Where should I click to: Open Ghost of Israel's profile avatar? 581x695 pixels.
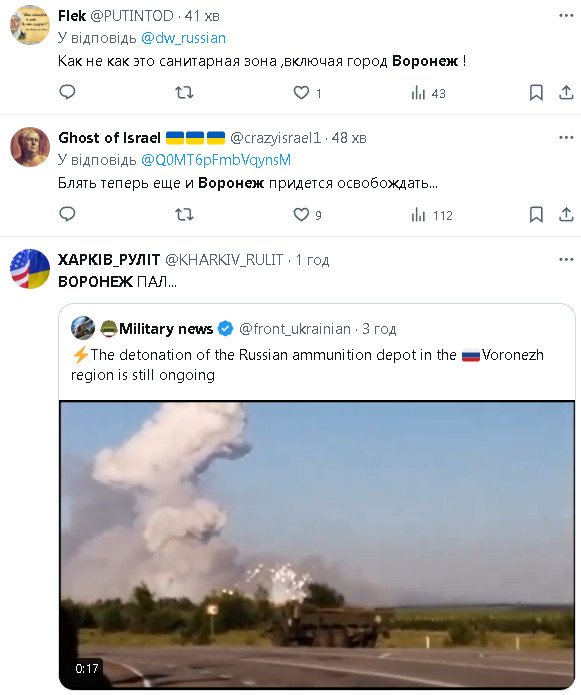tap(30, 147)
